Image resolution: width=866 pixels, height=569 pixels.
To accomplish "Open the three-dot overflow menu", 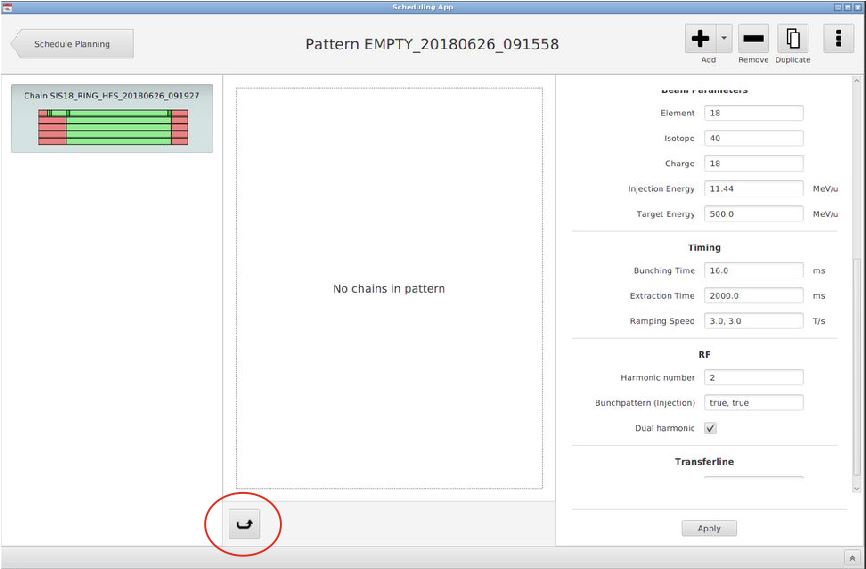I will tap(837, 39).
